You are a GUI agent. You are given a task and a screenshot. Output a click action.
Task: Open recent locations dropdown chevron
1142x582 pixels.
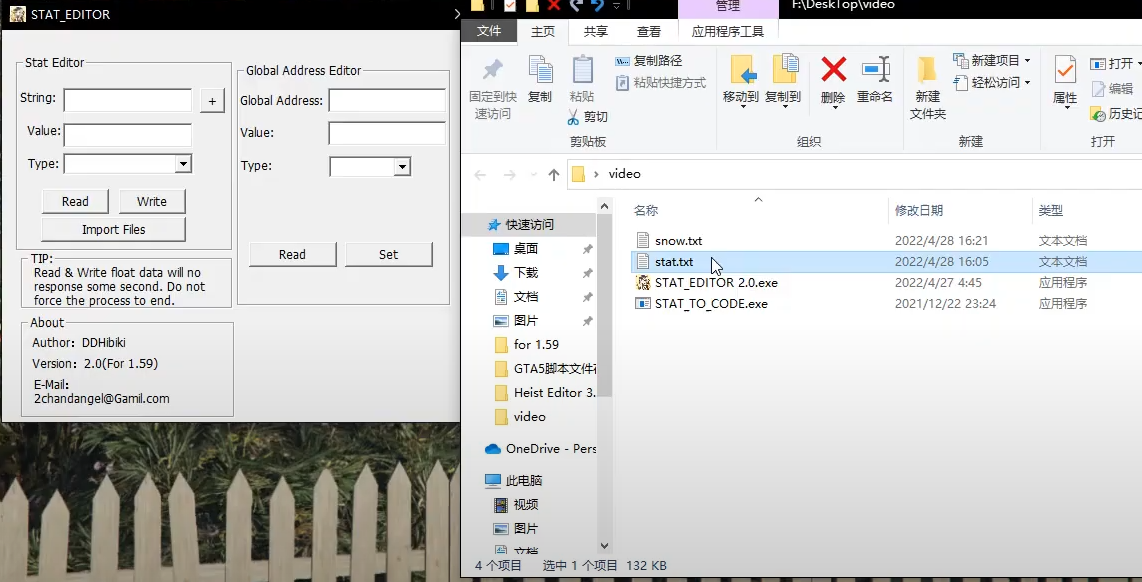[532, 175]
